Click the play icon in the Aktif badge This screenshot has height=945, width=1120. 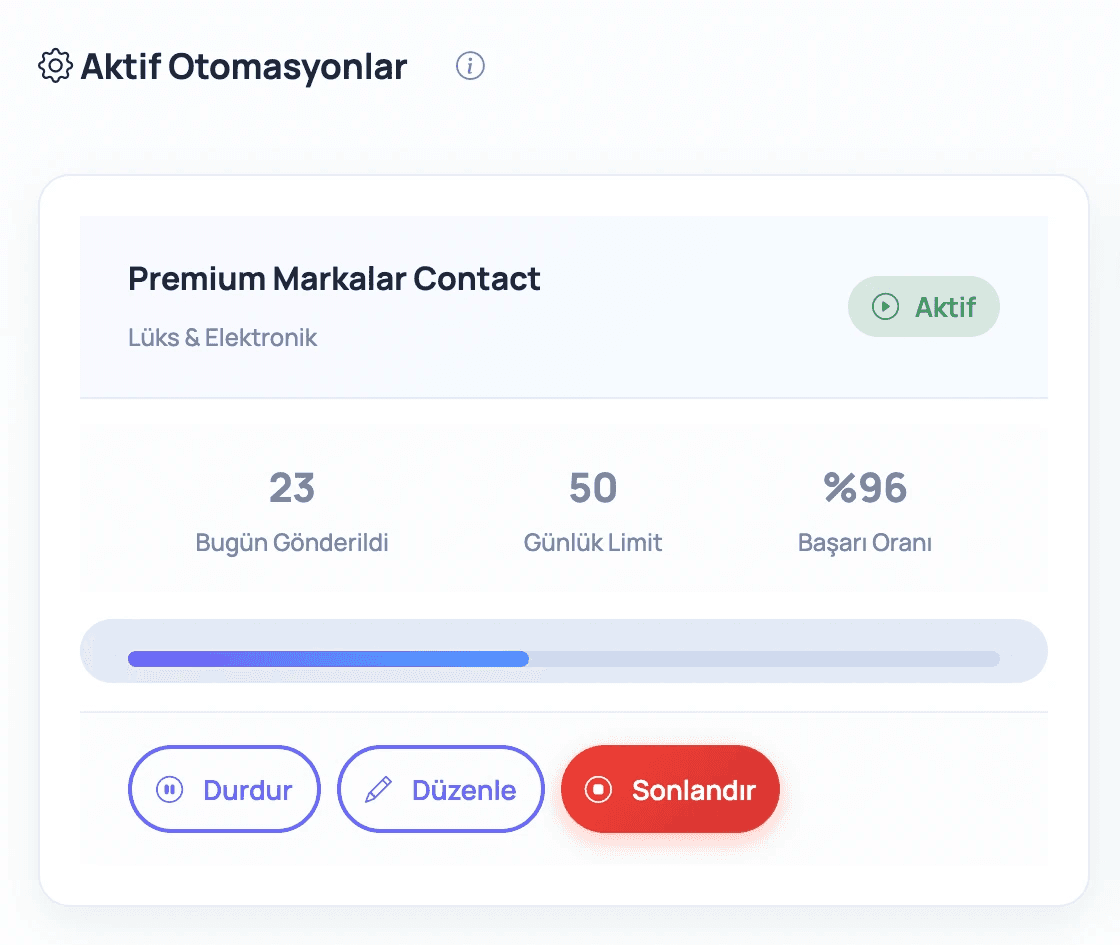[885, 306]
